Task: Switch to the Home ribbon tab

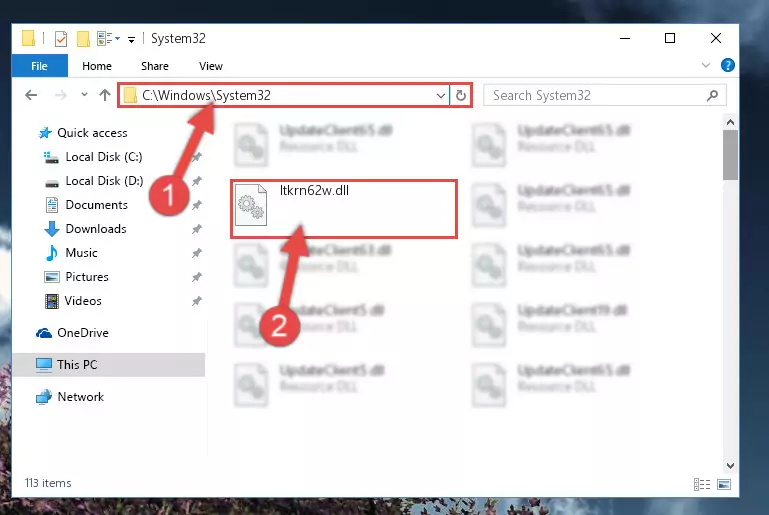Action: pos(97,66)
